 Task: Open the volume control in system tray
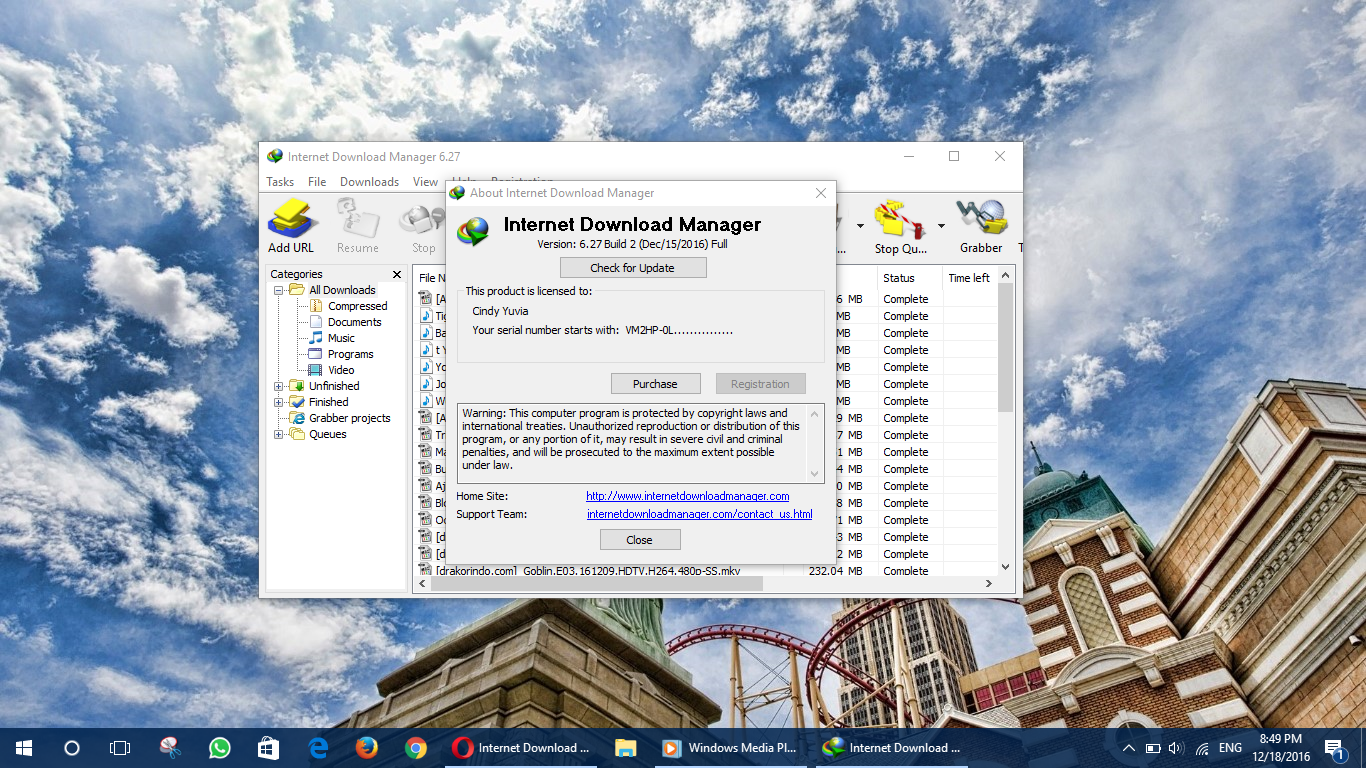point(1176,748)
